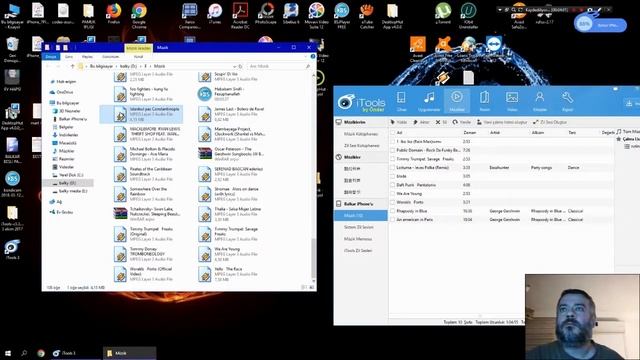Viewport: 640px width, 360px height.
Task: Open the Müzik Araçları contextual tab
Action: click(x=138, y=48)
